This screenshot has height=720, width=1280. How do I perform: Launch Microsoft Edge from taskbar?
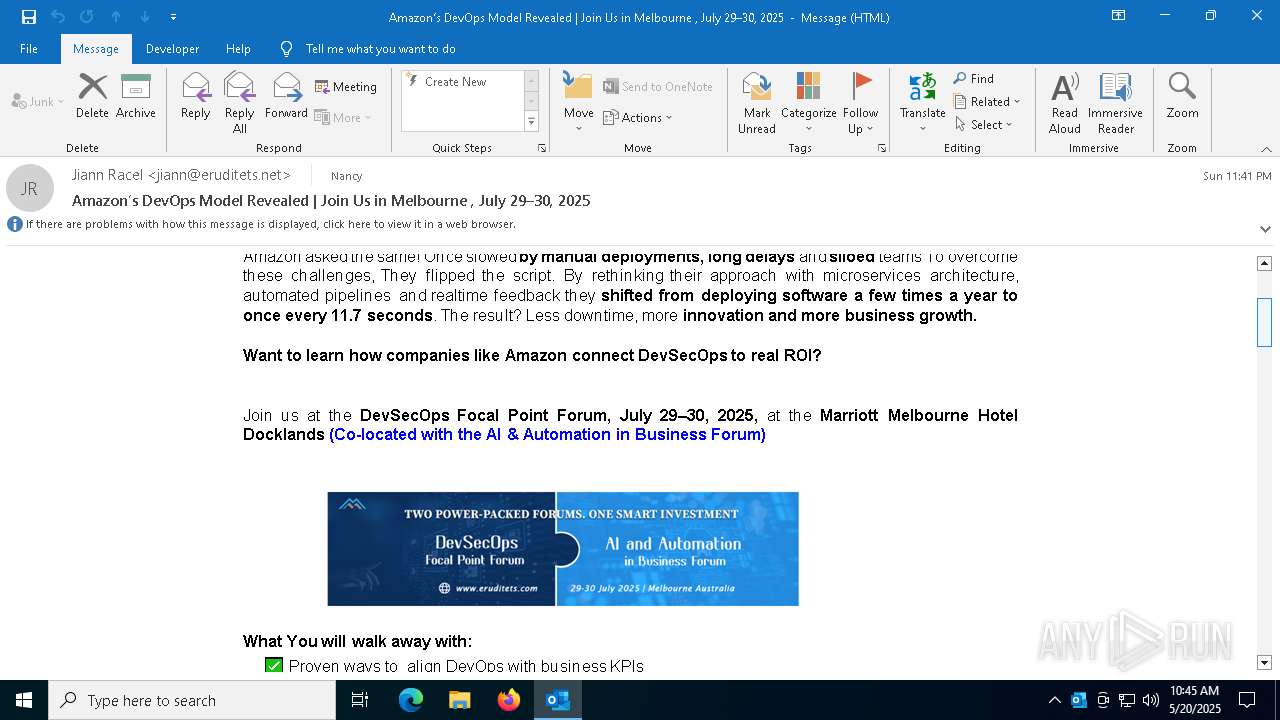[x=411, y=700]
